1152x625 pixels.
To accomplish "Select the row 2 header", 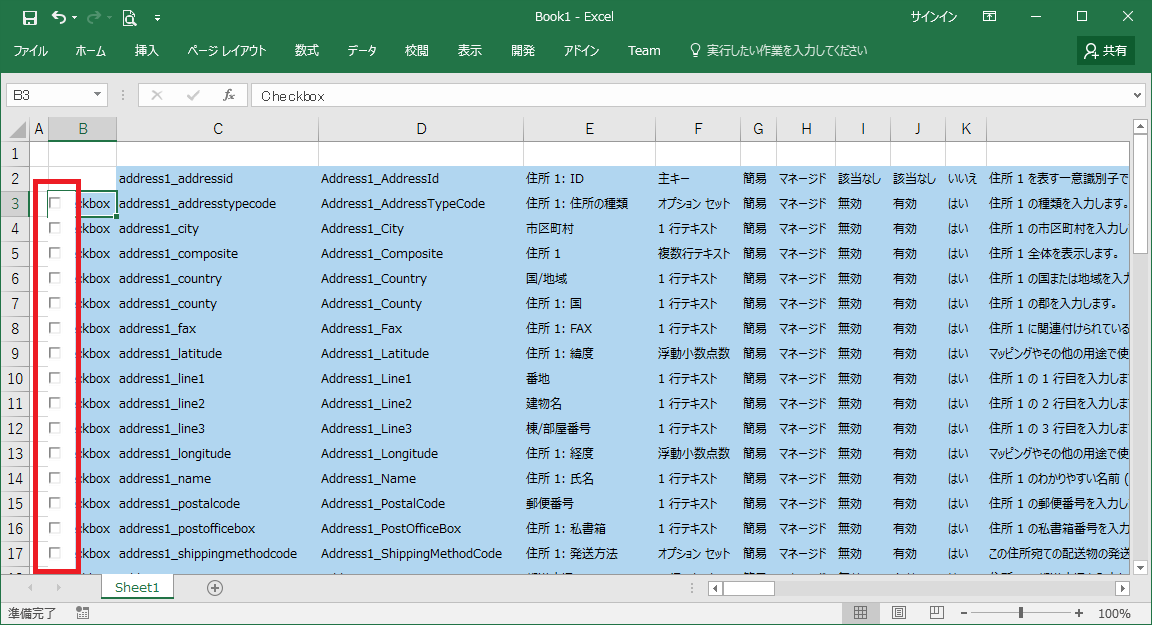I will coord(15,178).
